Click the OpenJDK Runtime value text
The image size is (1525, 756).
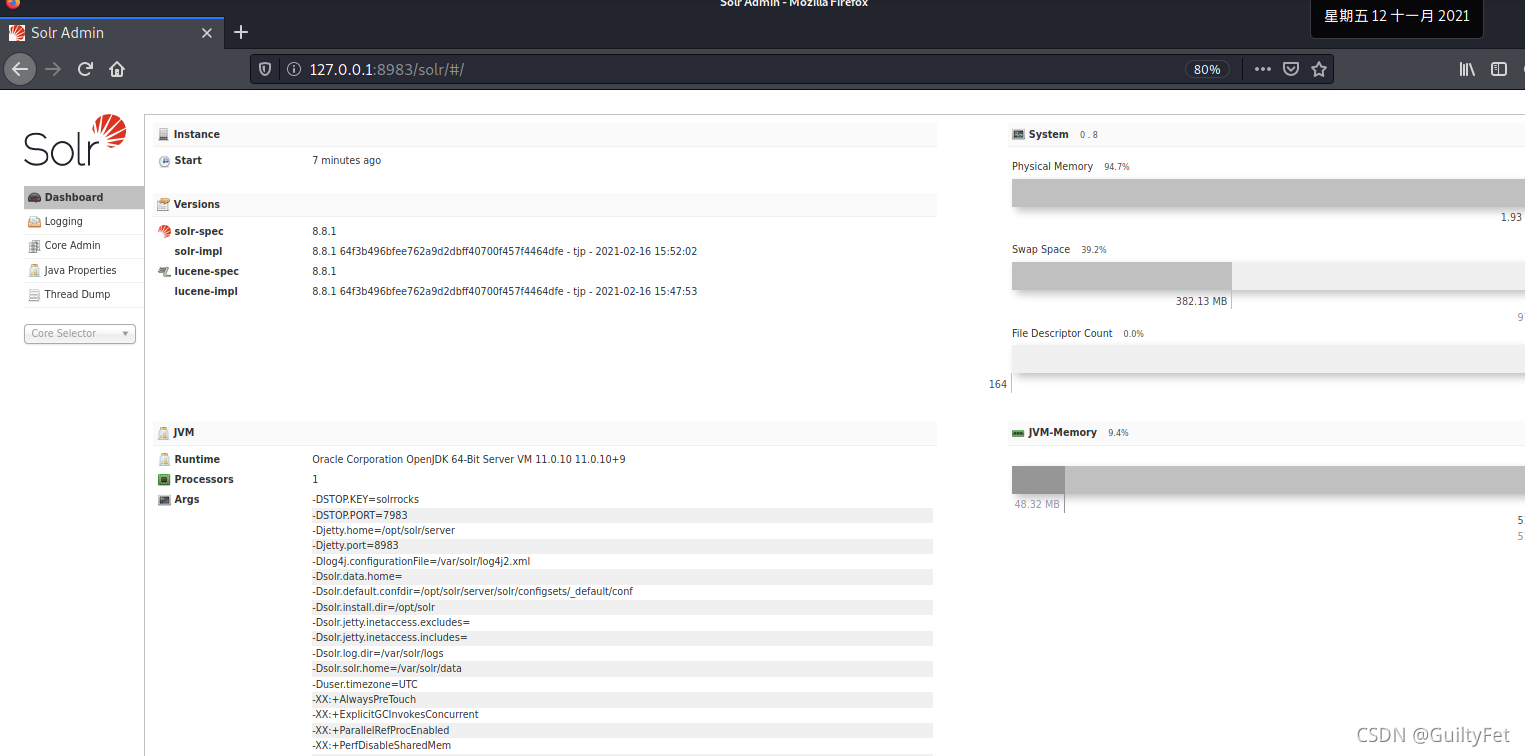tap(469, 459)
